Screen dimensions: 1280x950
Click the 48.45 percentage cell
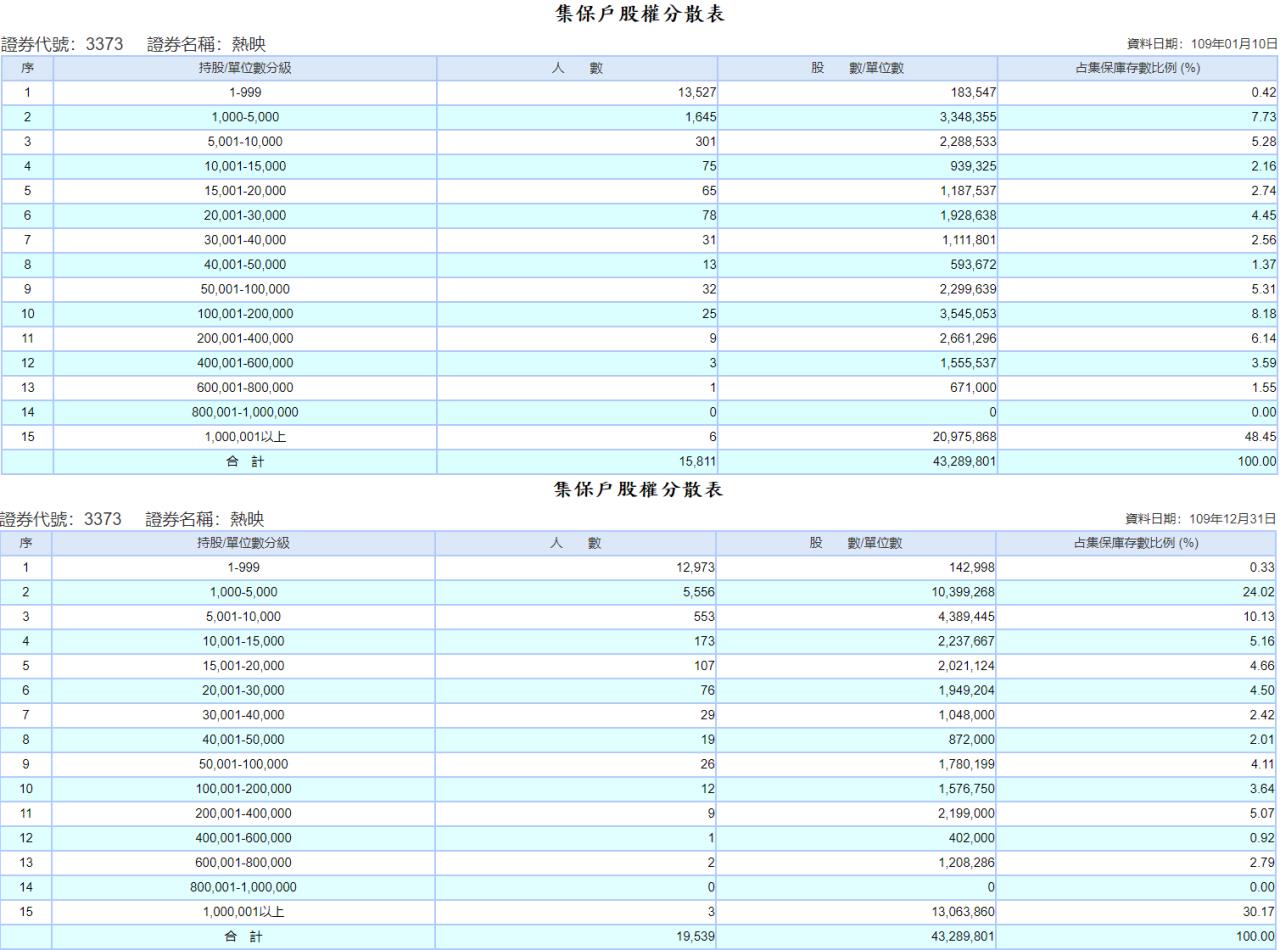[x=1256, y=437]
